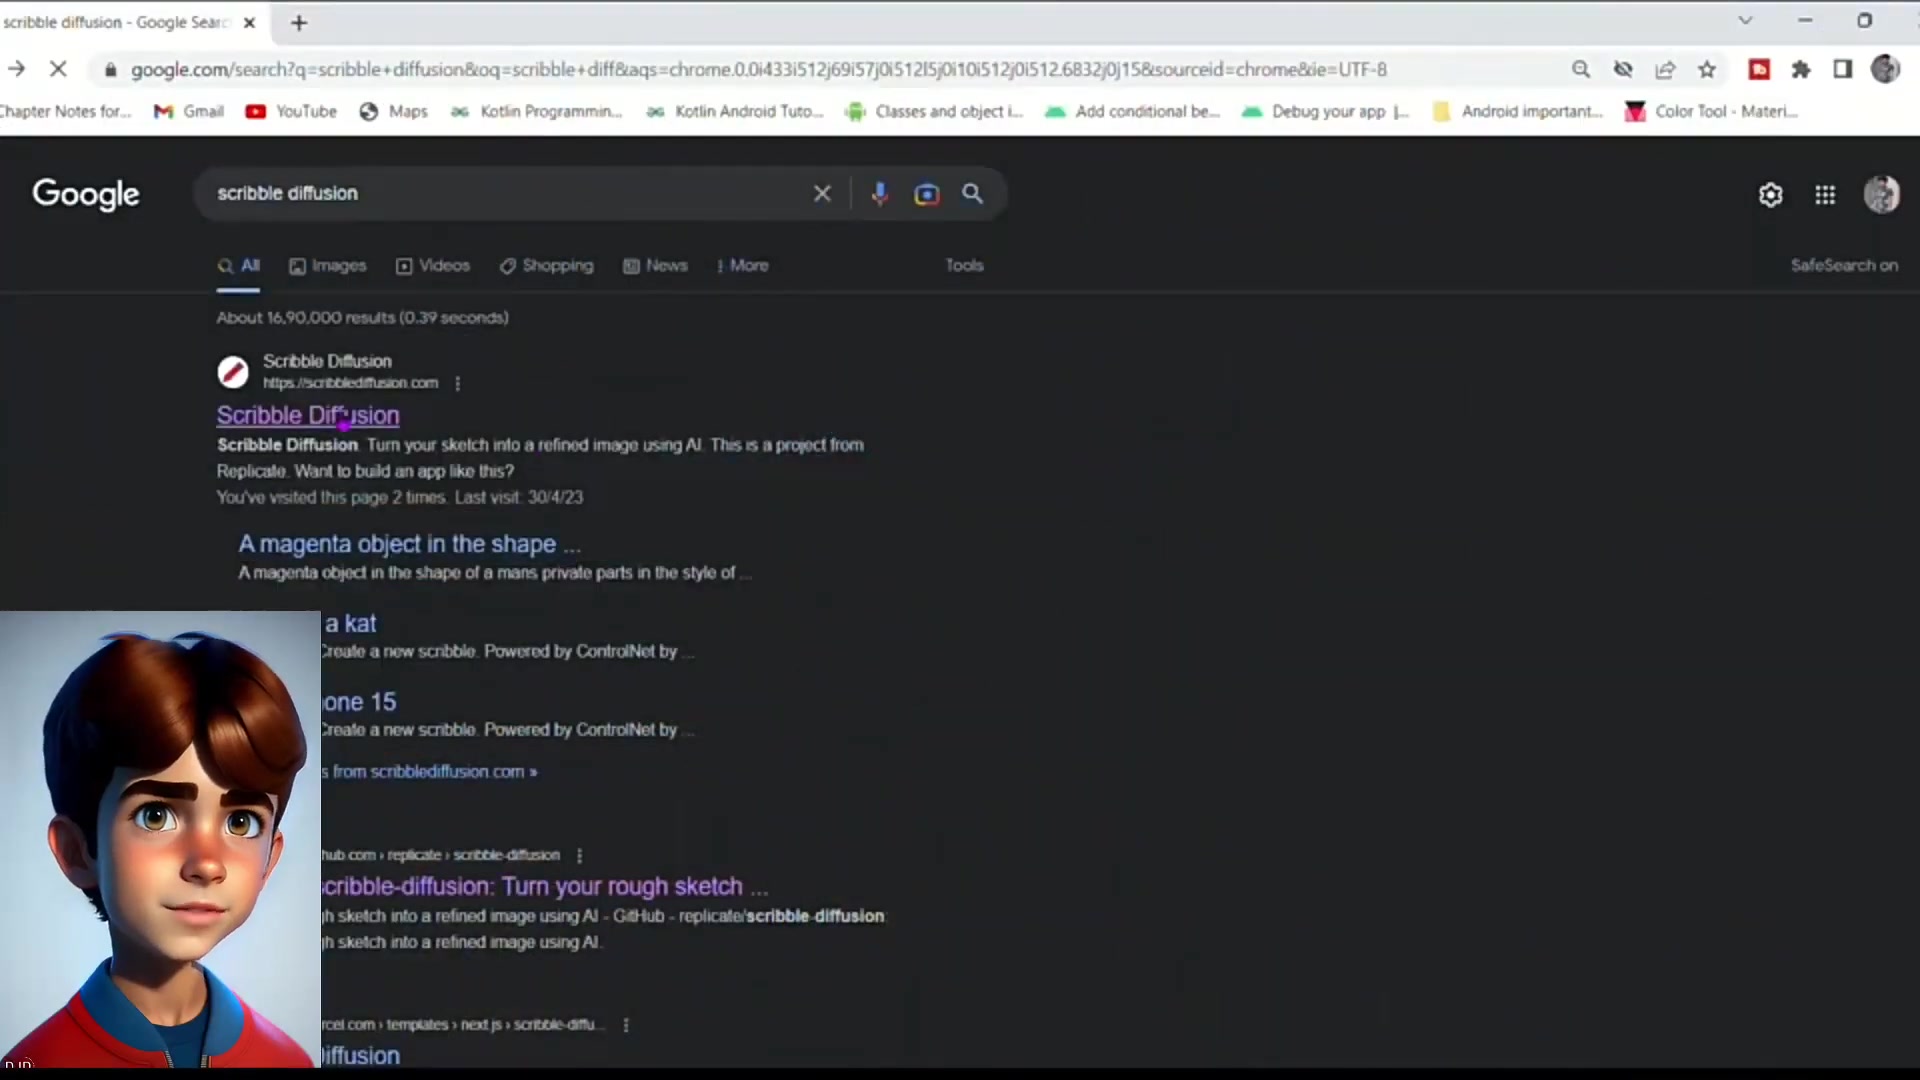Image resolution: width=1920 pixels, height=1080 pixels.
Task: Click Scribble Diffusion site favicon
Action: 233,372
